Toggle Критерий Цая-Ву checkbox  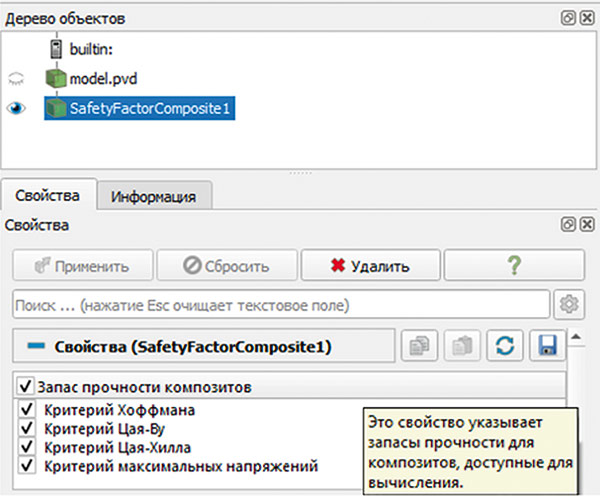pyautogui.click(x=27, y=429)
